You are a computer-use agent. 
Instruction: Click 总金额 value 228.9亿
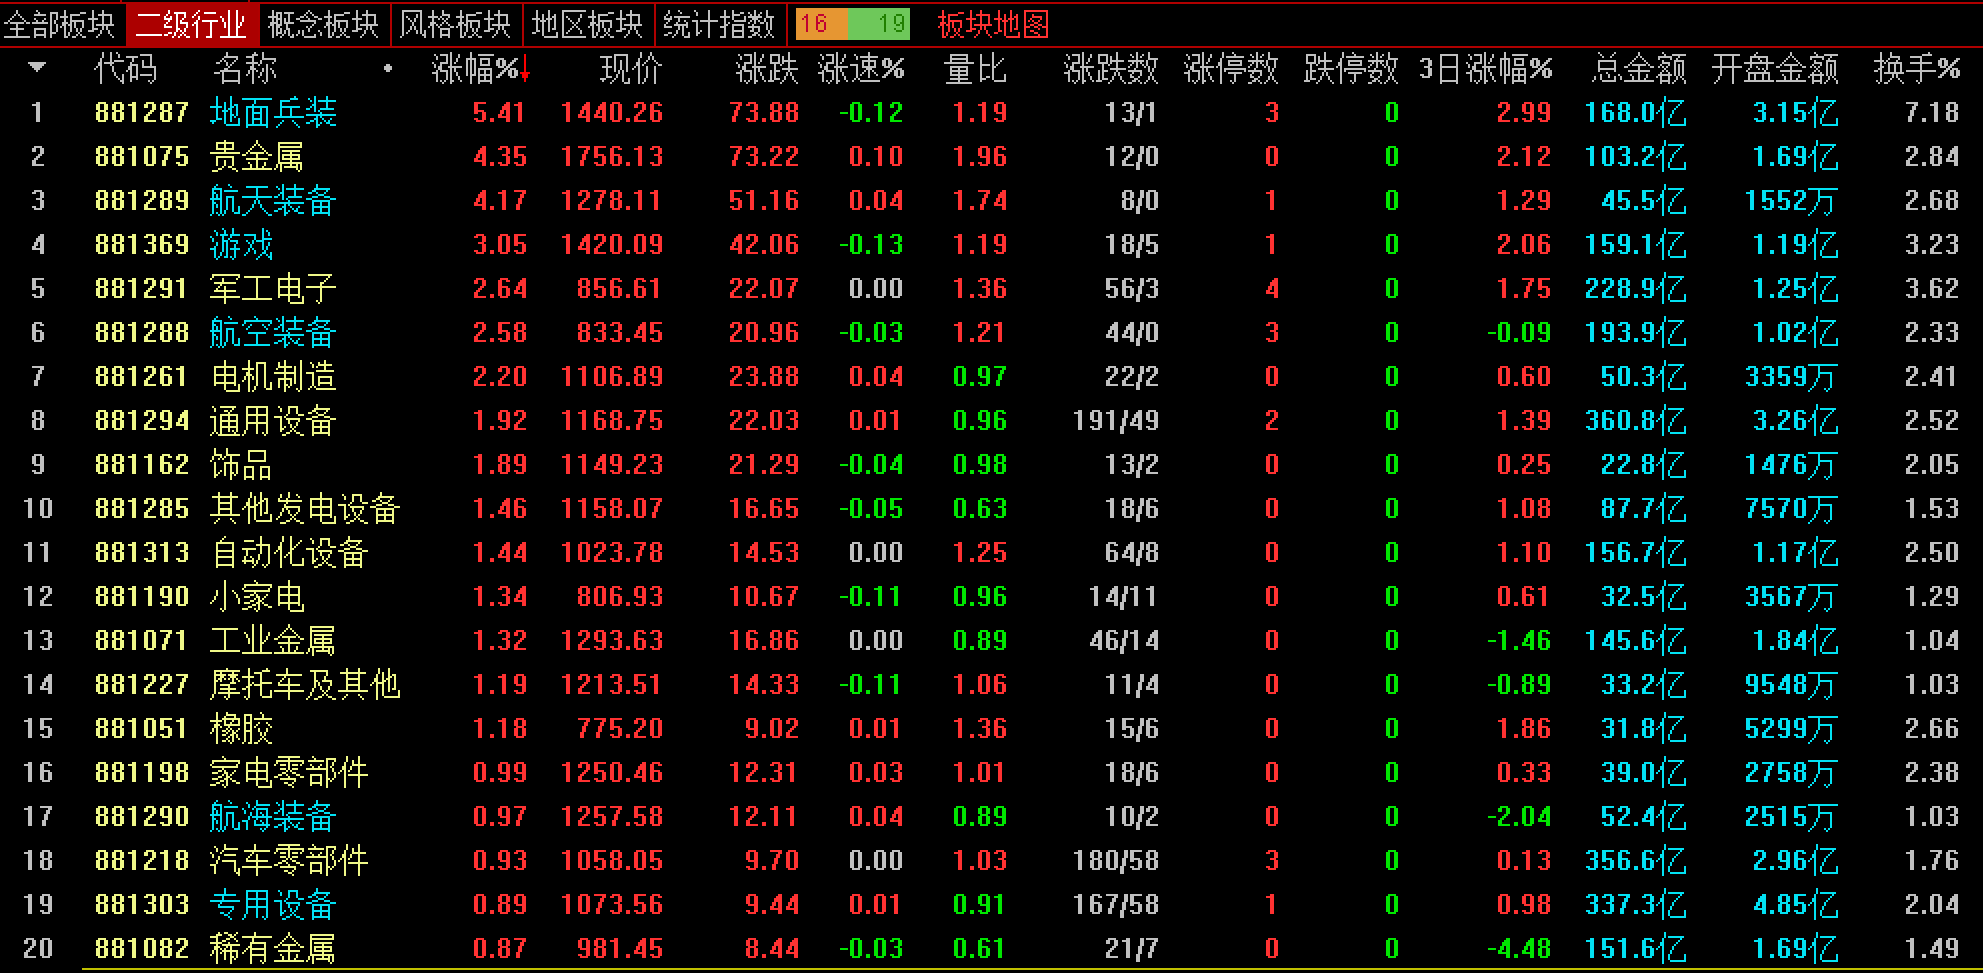point(1636,288)
